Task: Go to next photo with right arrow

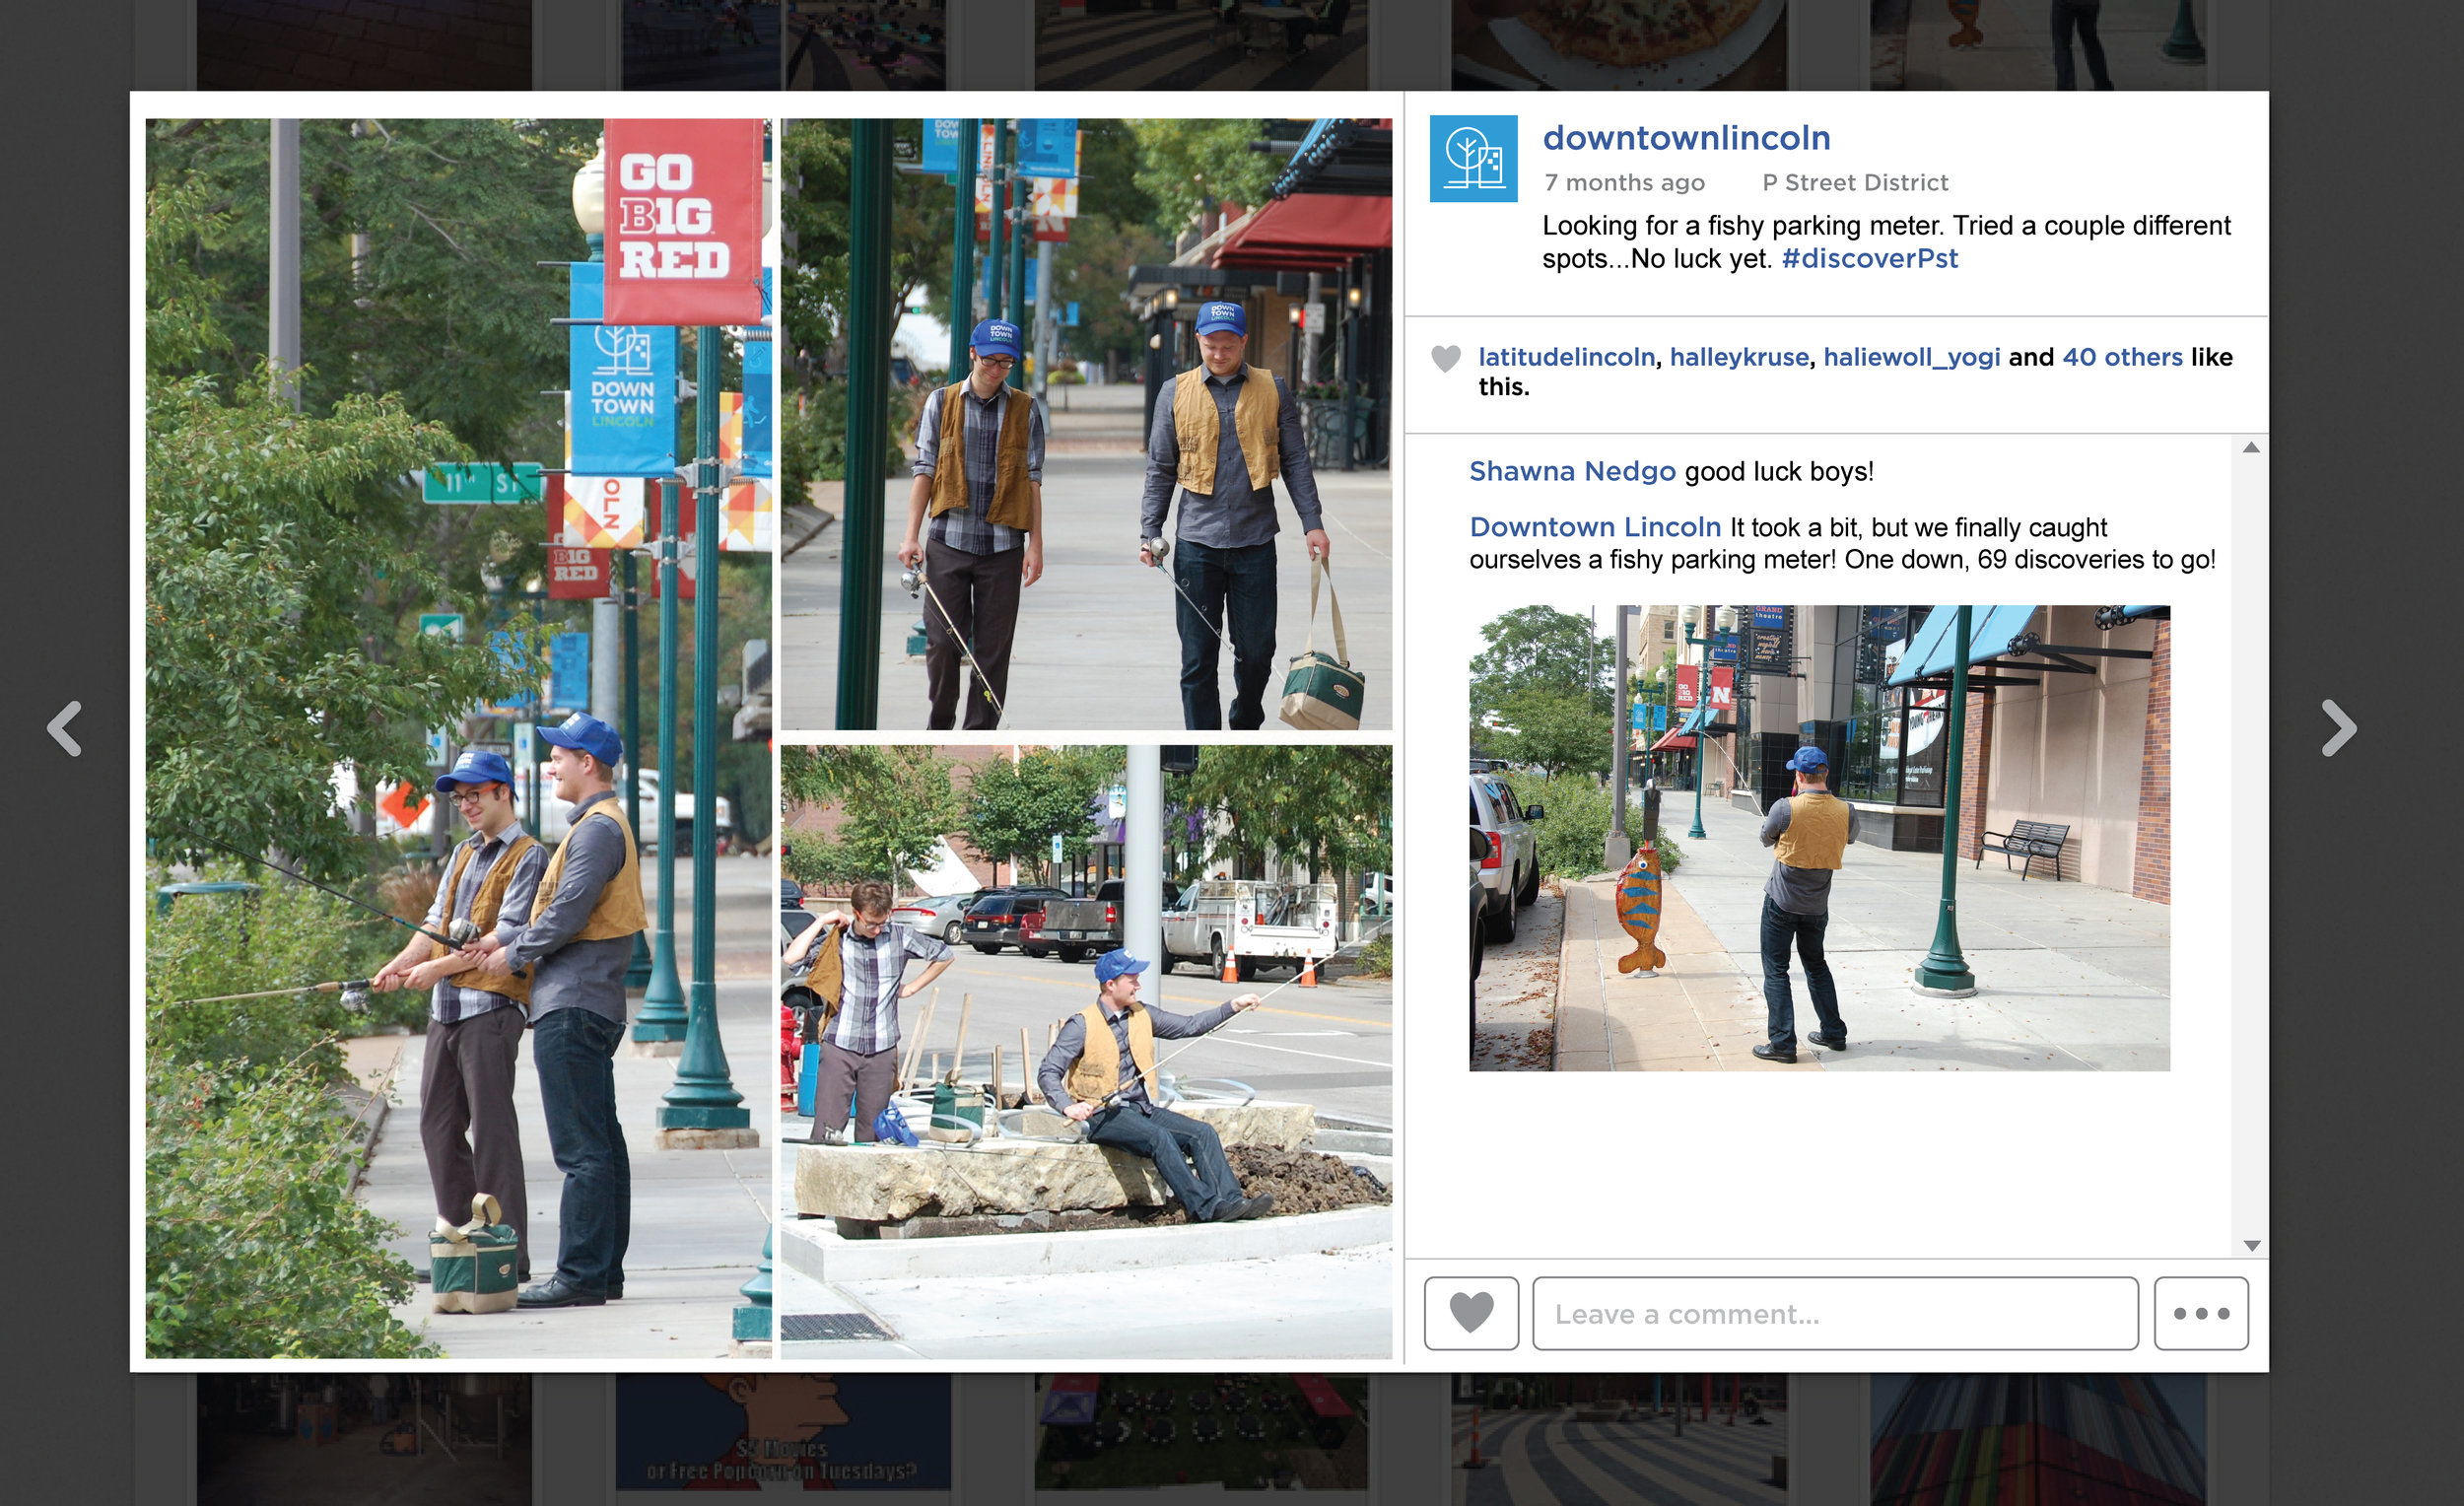Action: coord(2338,728)
